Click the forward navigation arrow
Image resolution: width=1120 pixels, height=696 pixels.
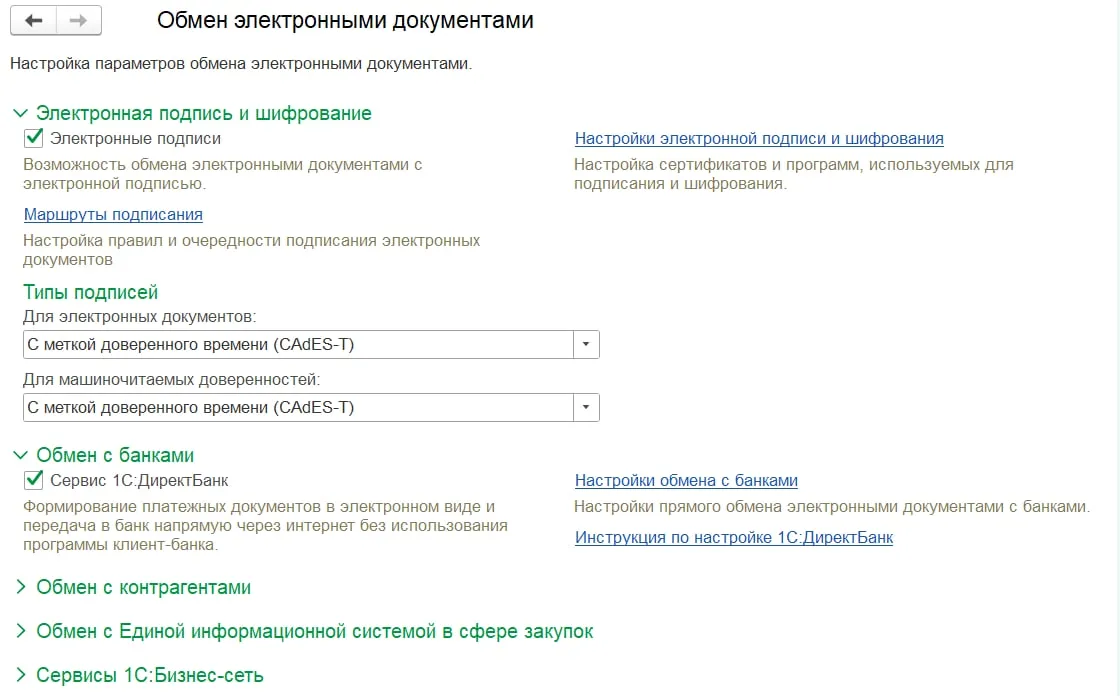tap(78, 21)
